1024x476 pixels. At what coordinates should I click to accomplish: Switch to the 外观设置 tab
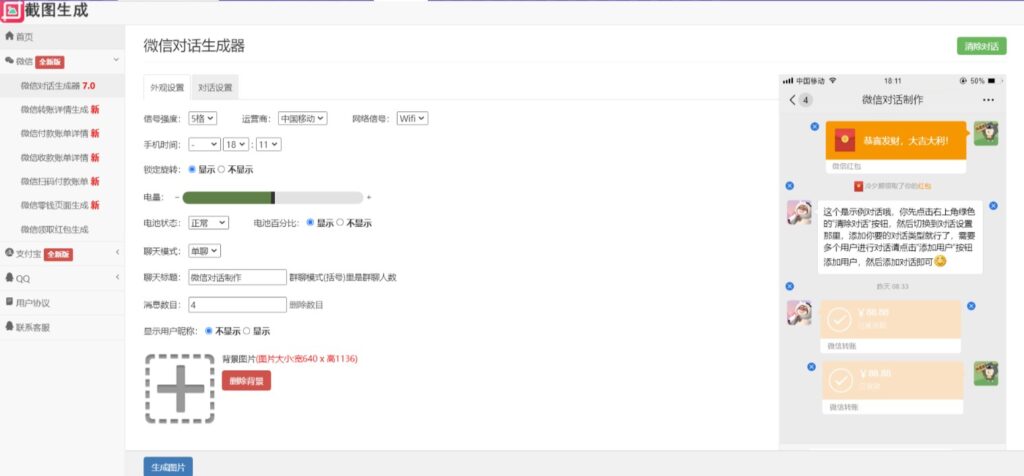167,87
